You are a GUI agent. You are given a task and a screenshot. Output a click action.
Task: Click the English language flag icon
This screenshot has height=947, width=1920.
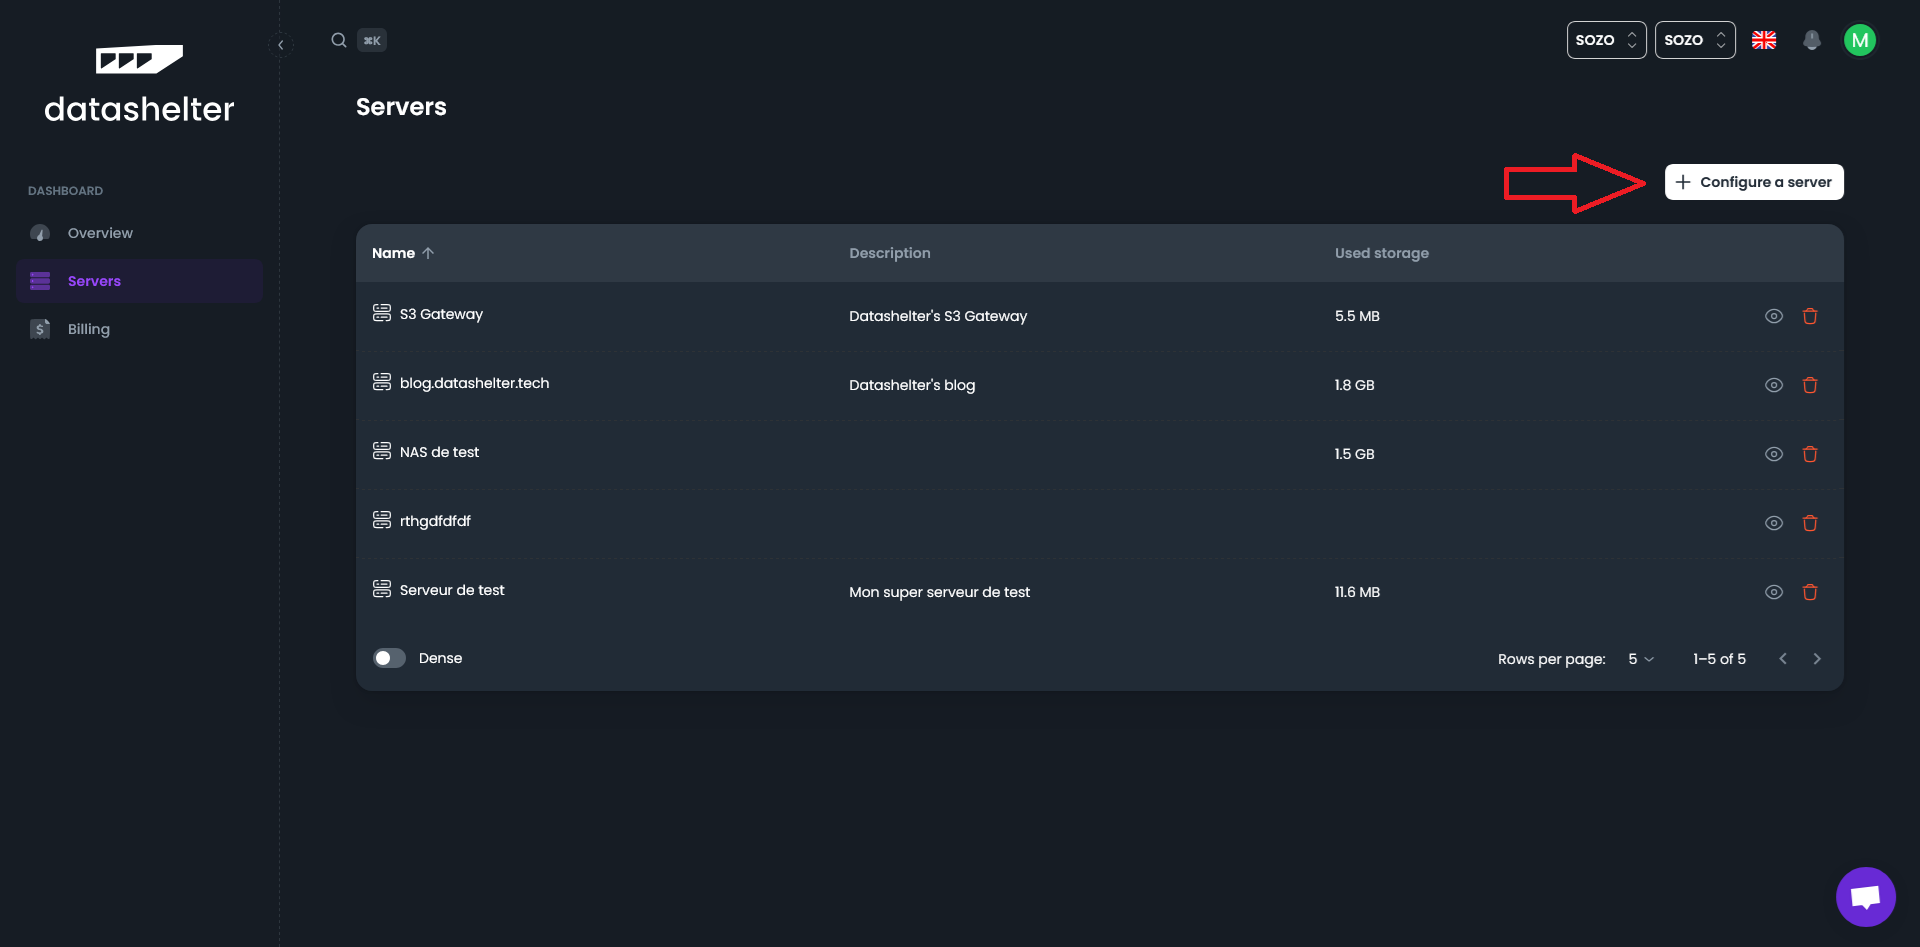[x=1764, y=40]
